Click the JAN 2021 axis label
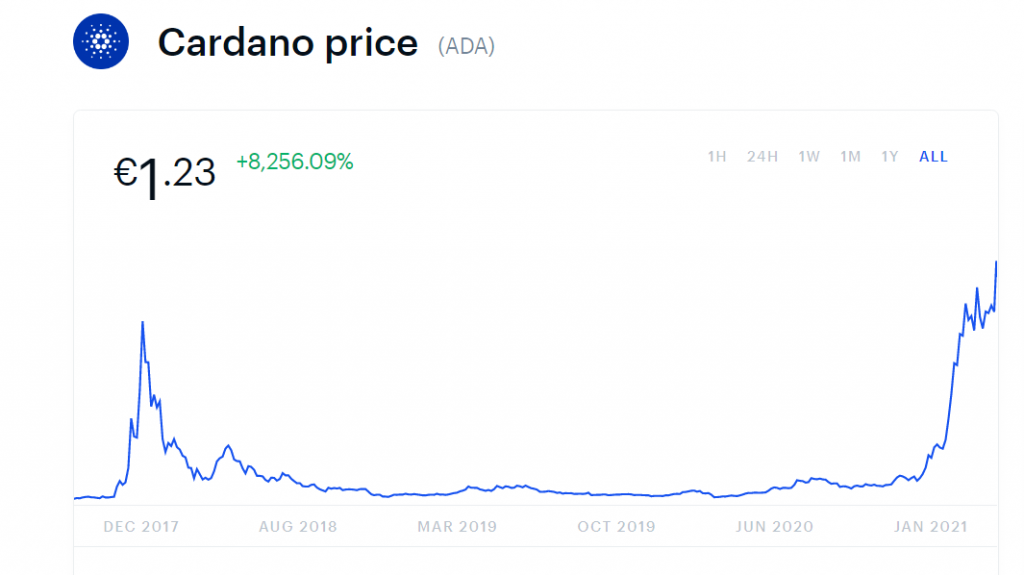The height and width of the screenshot is (575, 1024). [x=930, y=527]
